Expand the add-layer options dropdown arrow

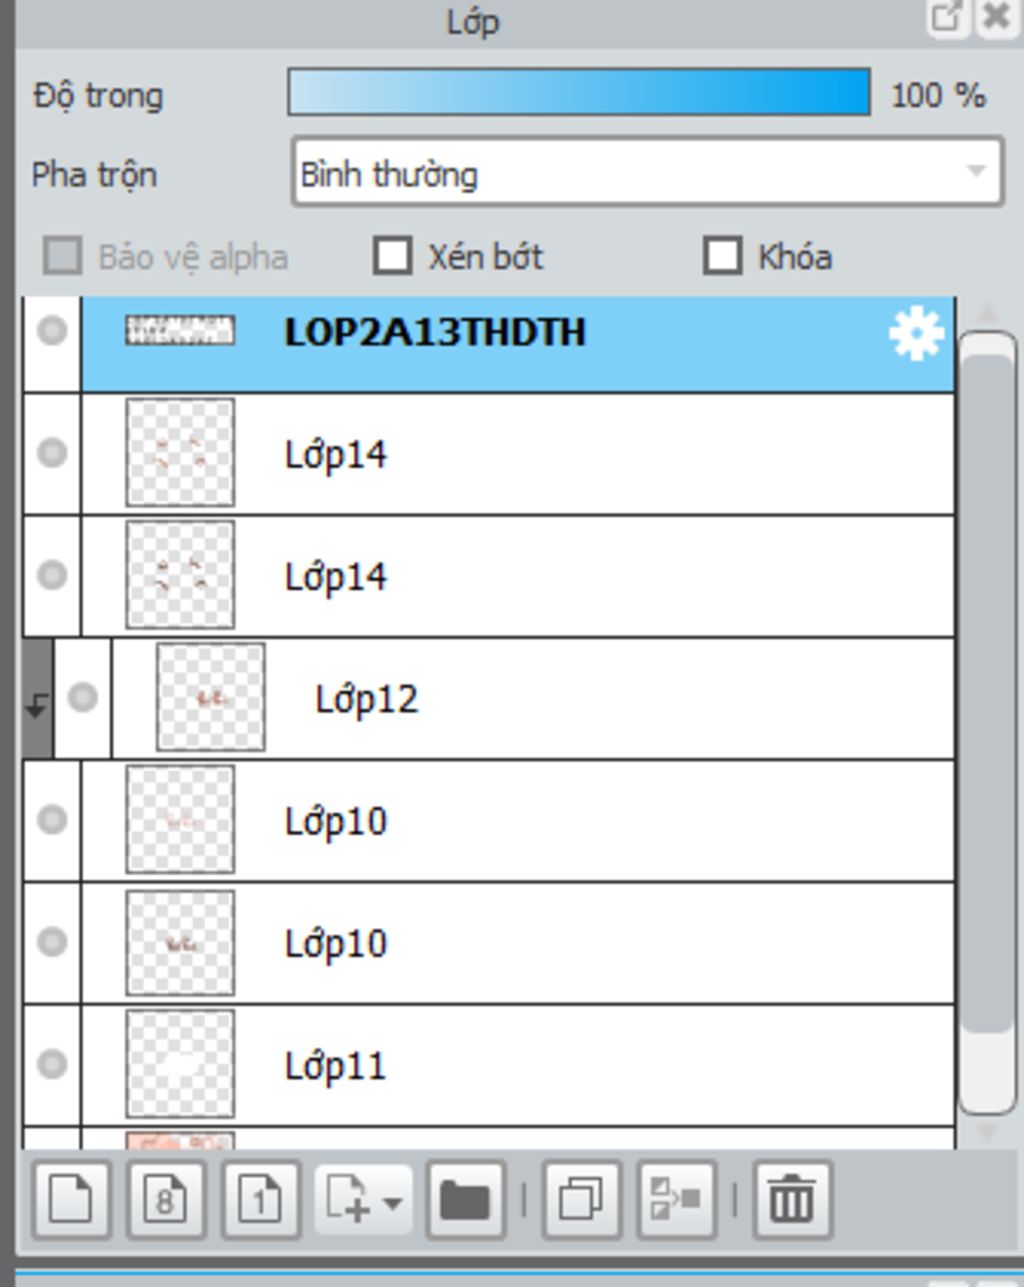(393, 1200)
